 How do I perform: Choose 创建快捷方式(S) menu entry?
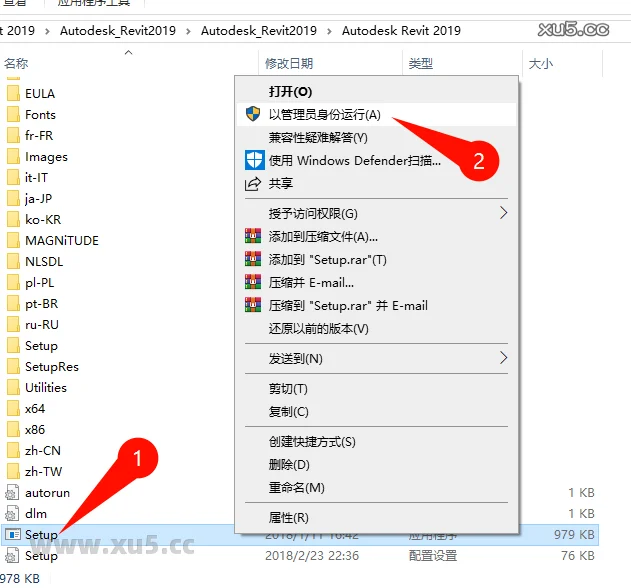point(312,442)
